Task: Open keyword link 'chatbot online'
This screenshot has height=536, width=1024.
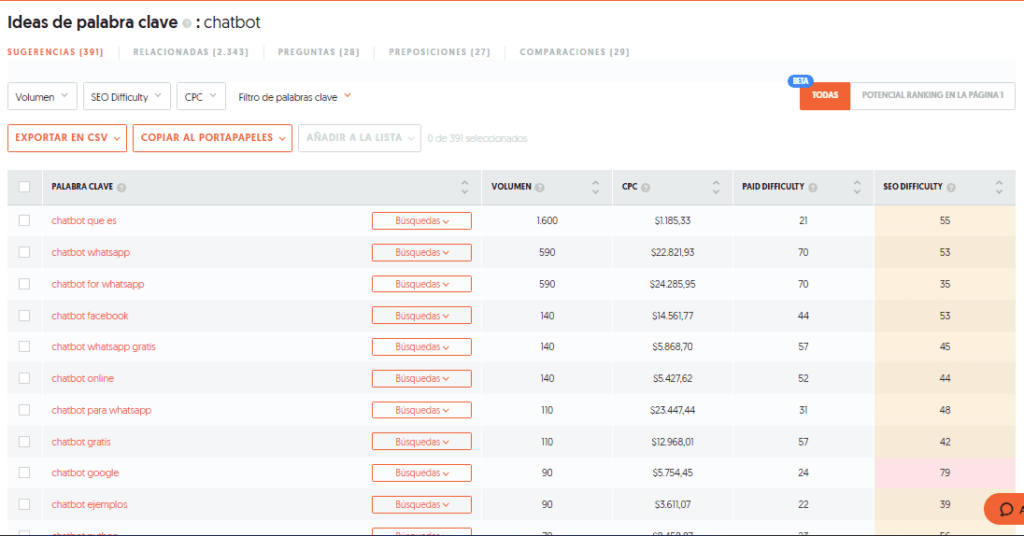Action: click(82, 378)
